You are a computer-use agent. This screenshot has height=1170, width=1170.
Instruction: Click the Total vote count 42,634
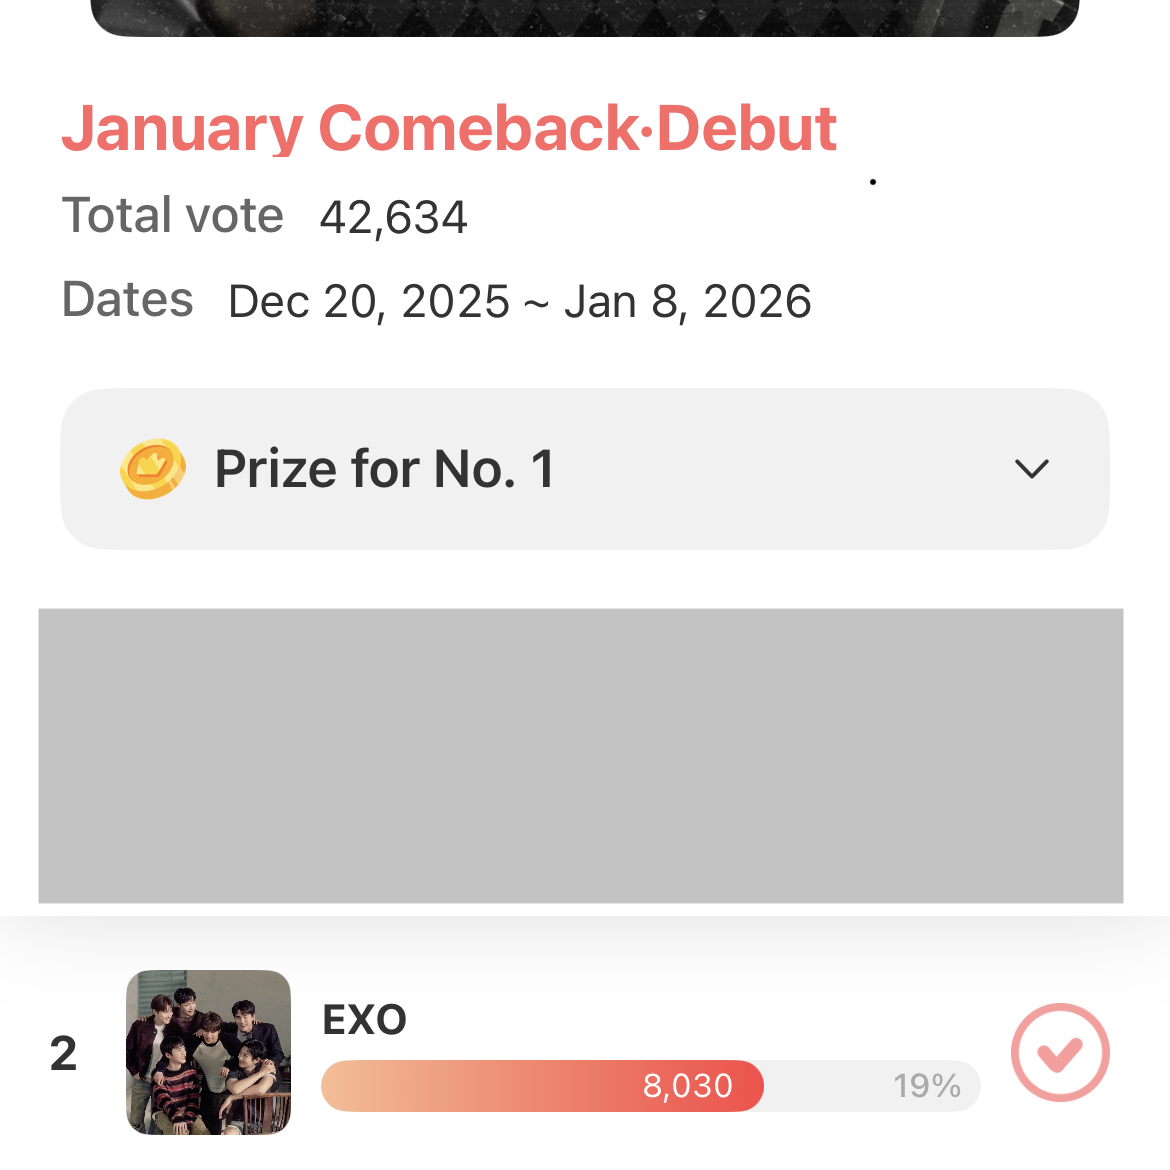(393, 216)
